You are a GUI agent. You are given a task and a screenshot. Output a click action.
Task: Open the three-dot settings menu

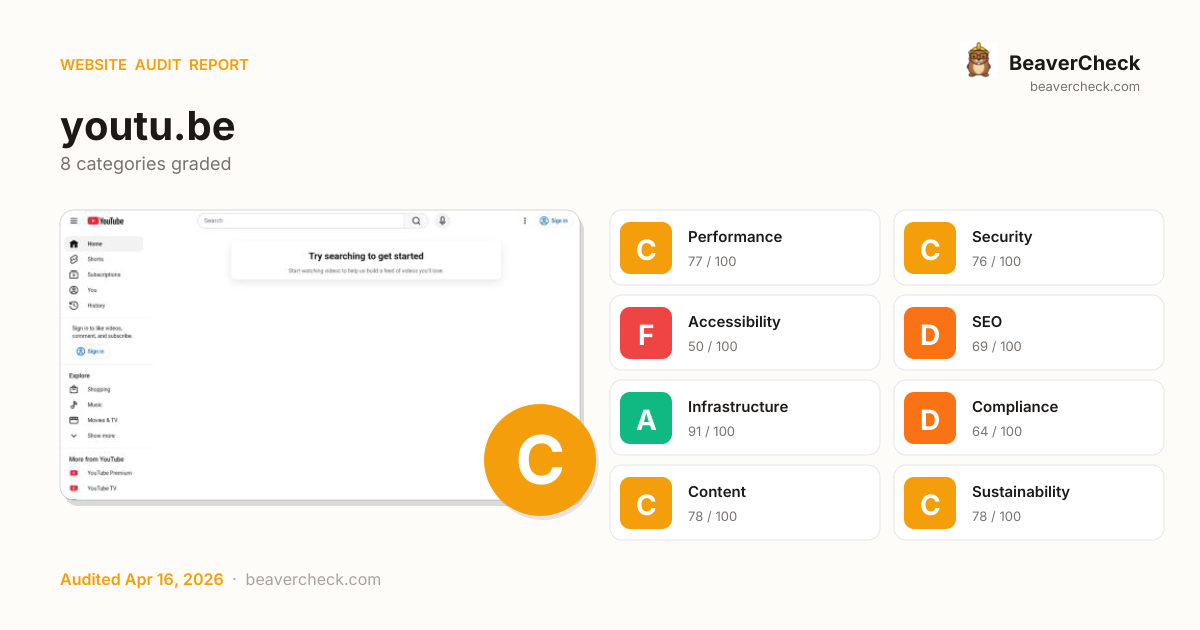[525, 221]
